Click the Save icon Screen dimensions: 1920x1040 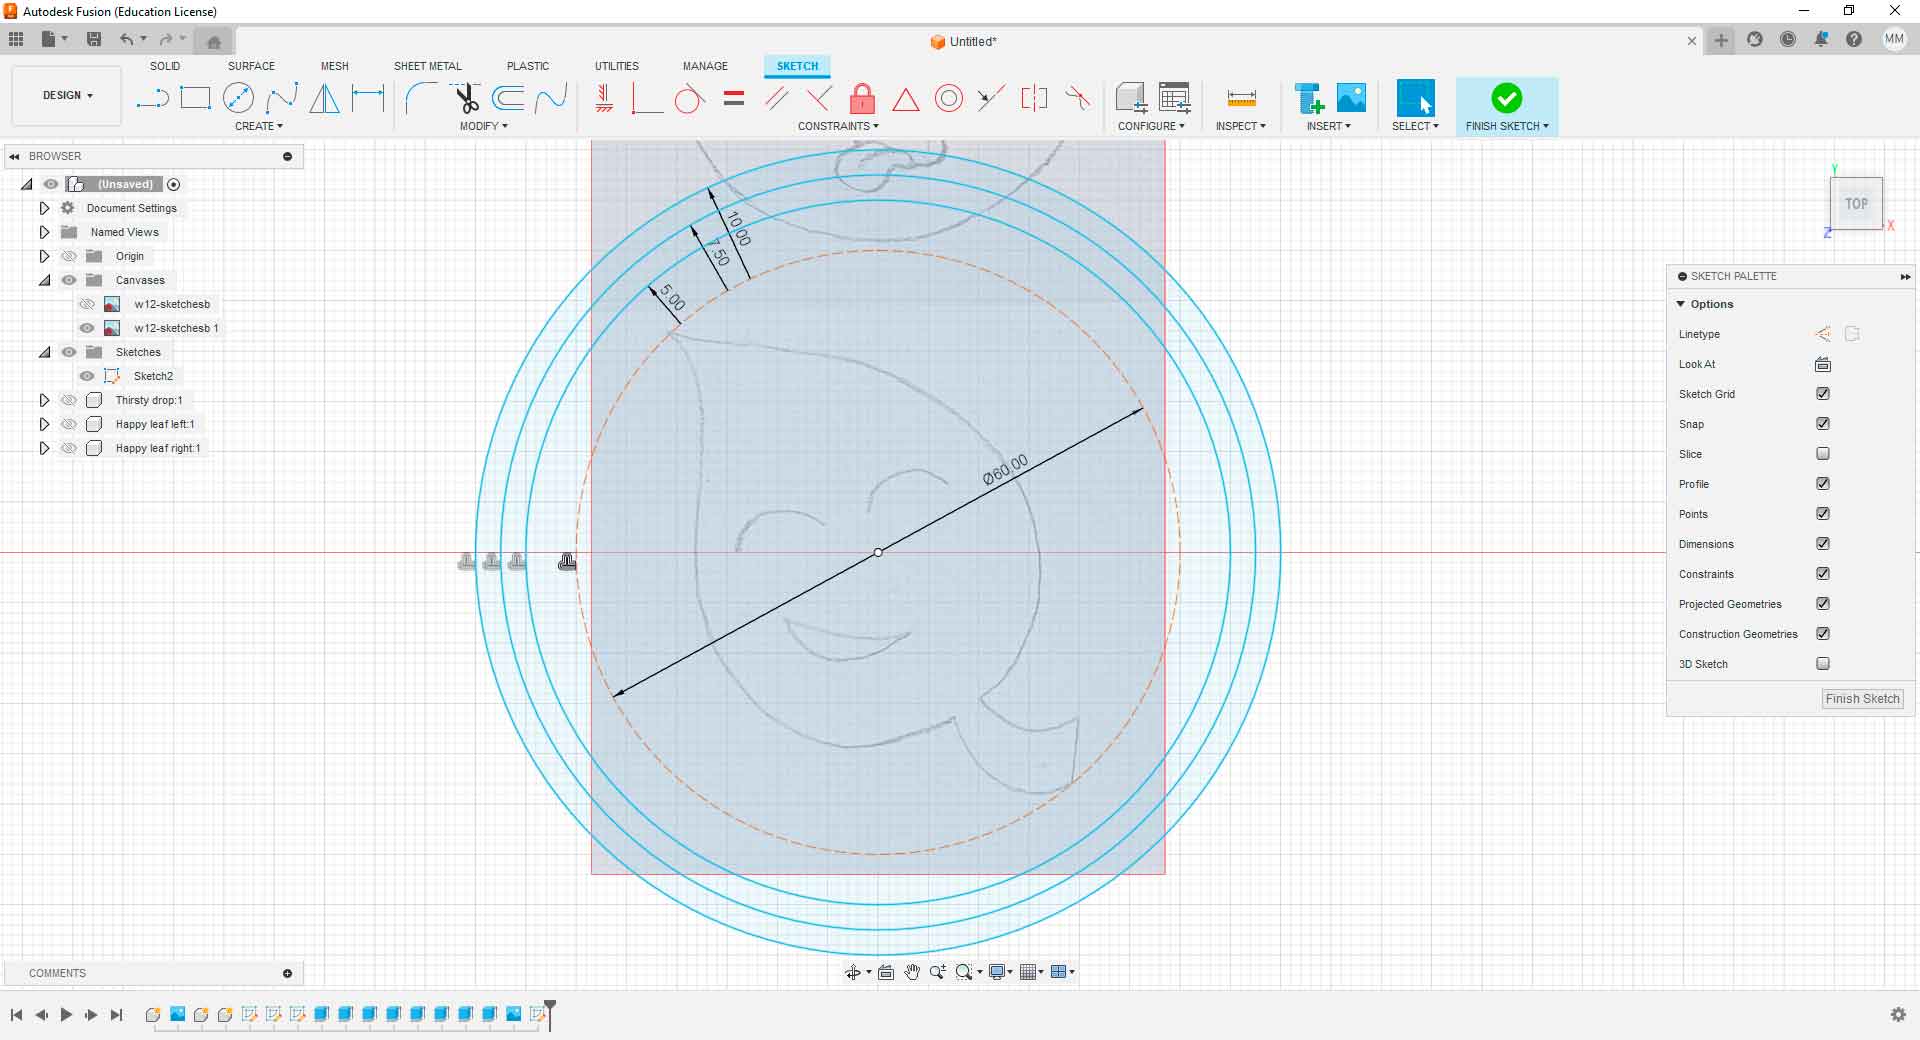click(94, 39)
